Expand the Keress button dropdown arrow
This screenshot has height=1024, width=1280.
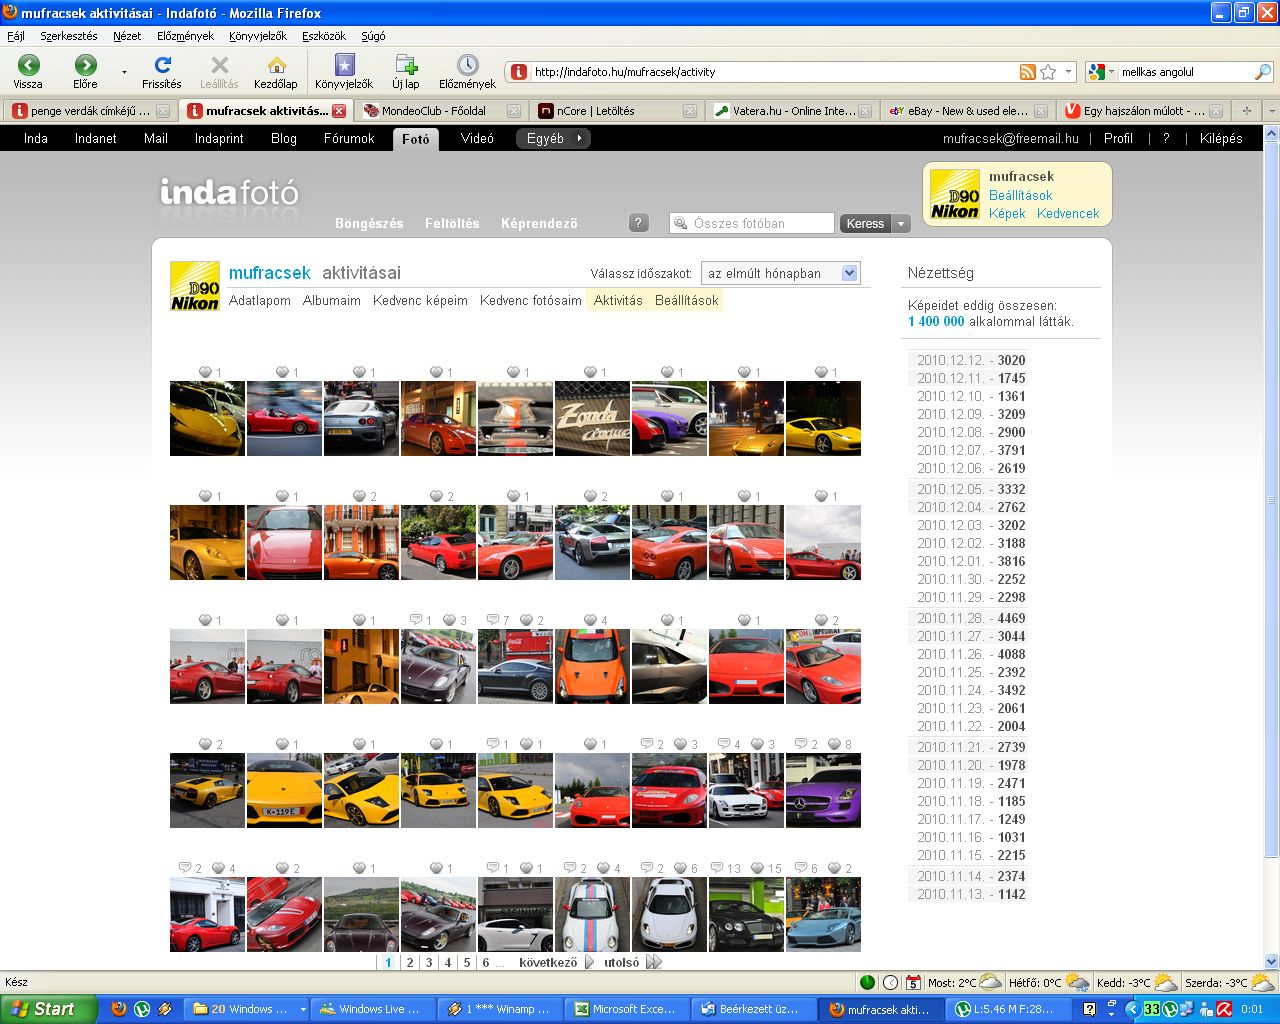901,223
